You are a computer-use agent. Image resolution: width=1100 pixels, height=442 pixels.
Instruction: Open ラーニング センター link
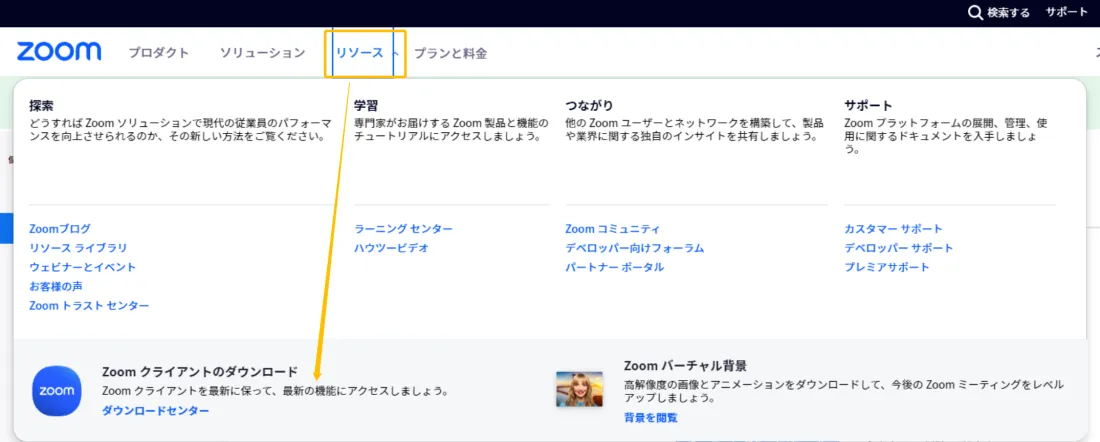pos(403,229)
